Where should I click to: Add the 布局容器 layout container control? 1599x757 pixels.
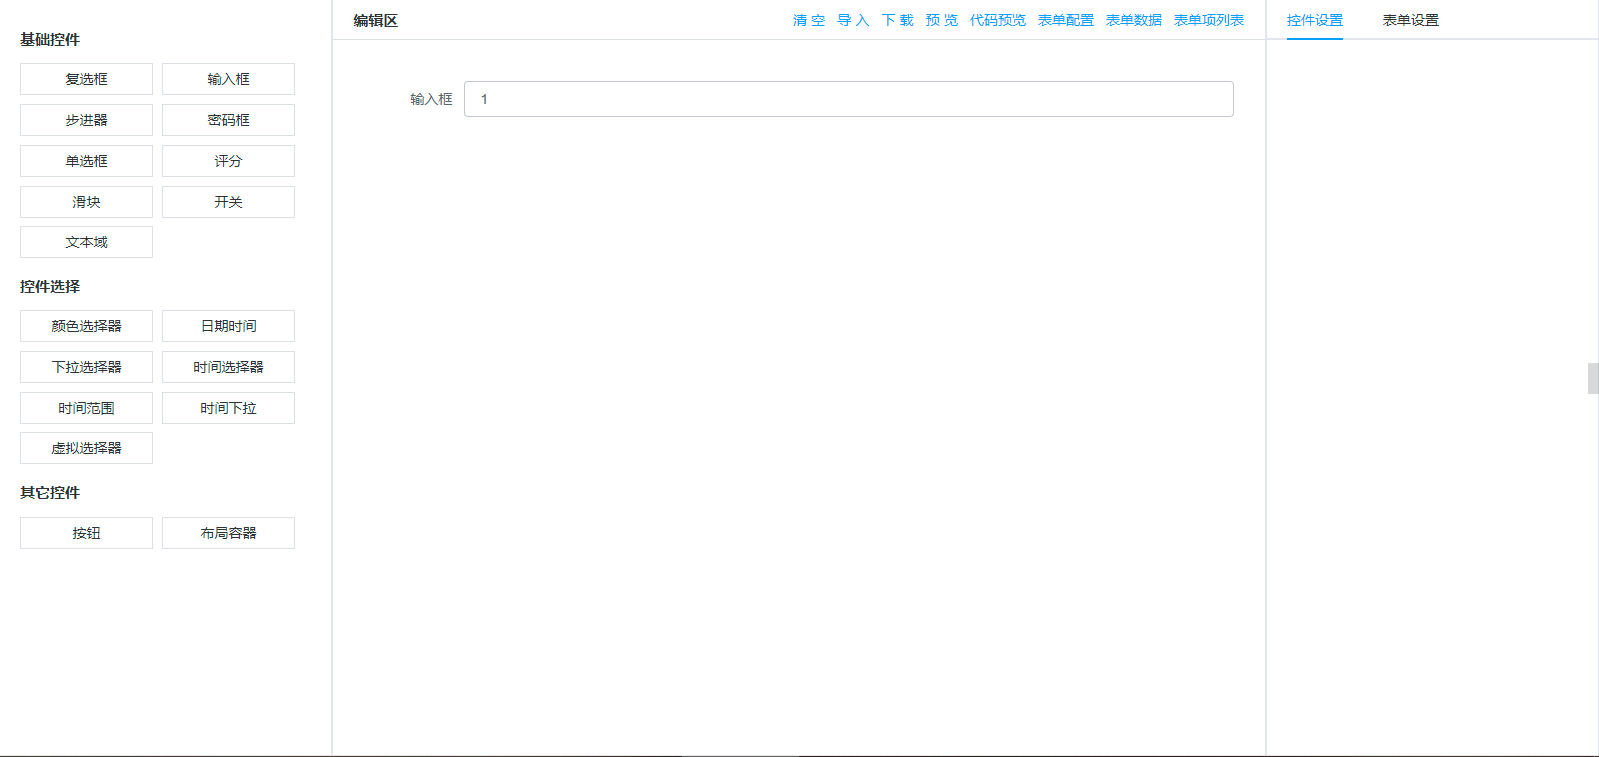point(228,533)
